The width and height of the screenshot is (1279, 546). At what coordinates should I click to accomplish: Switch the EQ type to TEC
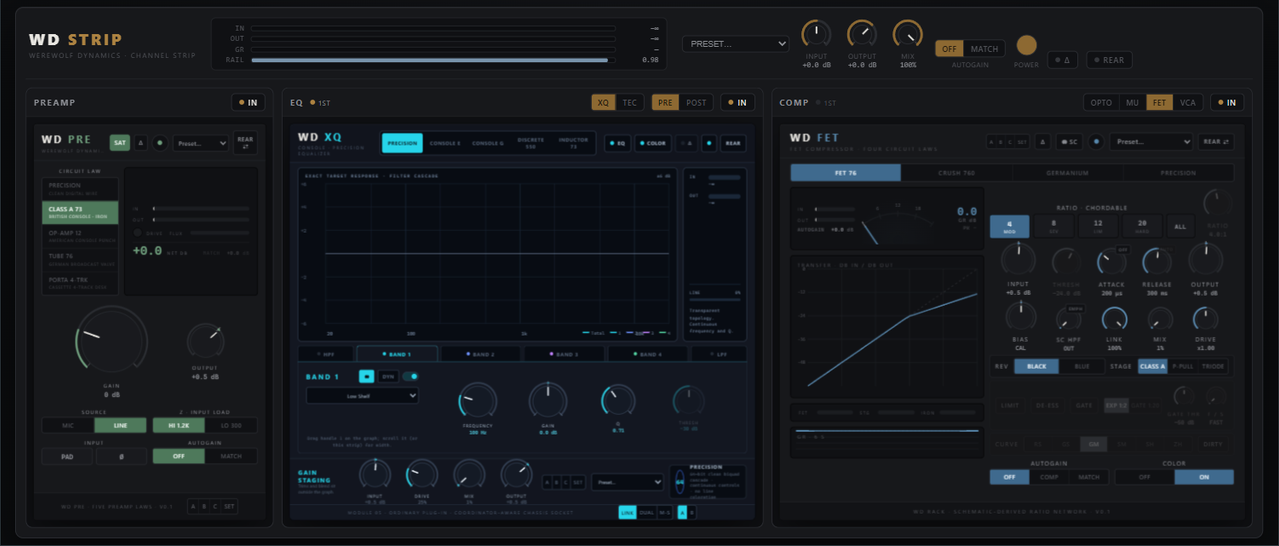pos(629,102)
